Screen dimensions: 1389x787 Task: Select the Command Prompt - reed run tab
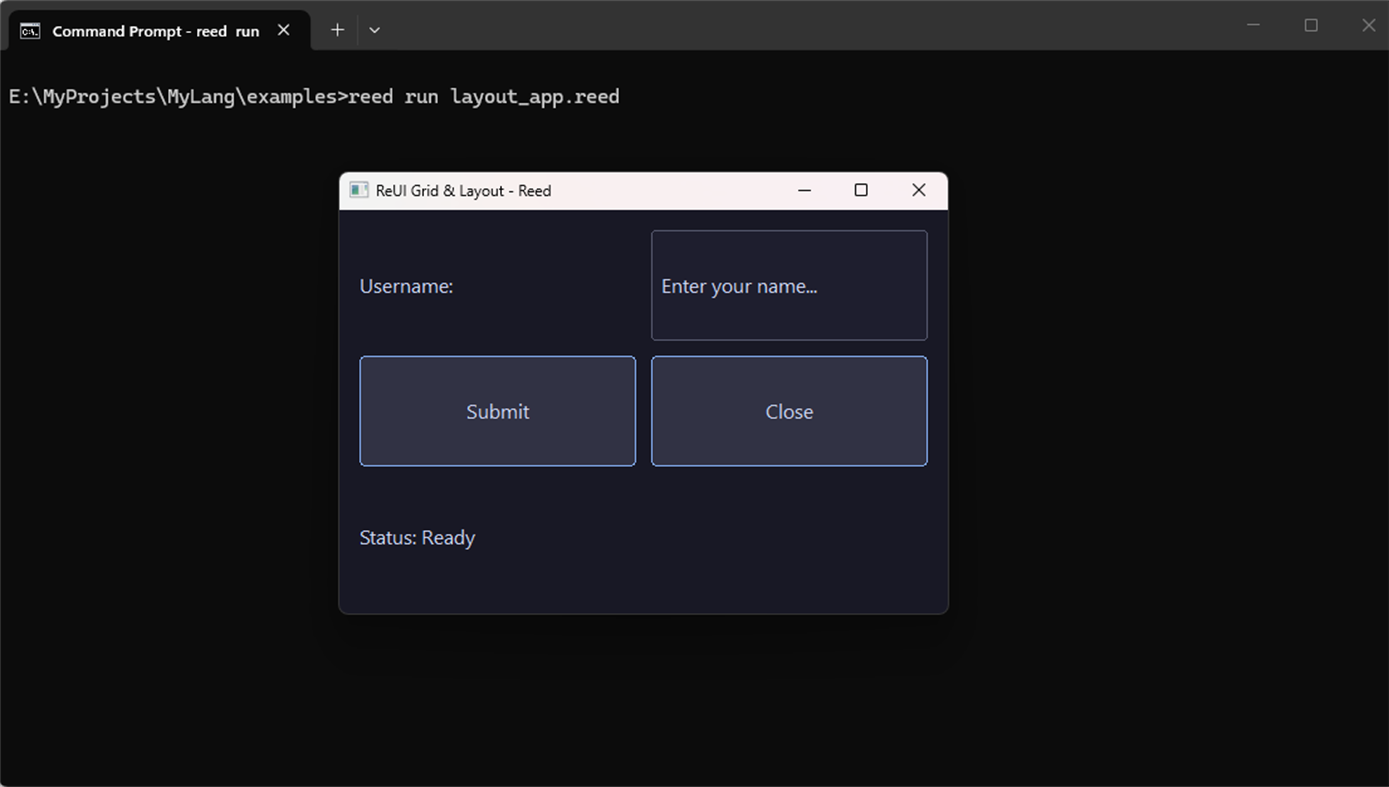tap(160, 30)
